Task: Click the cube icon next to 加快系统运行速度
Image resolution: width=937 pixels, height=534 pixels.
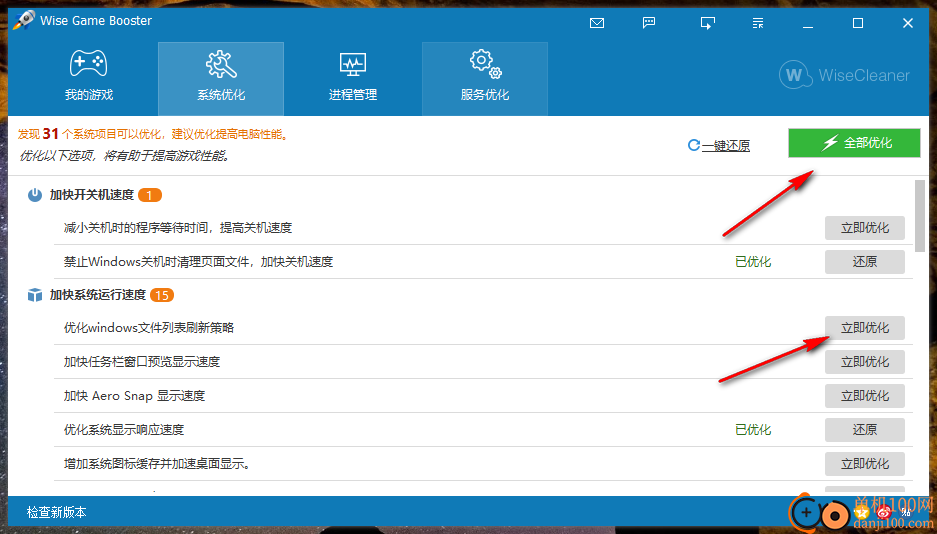Action: 35,295
